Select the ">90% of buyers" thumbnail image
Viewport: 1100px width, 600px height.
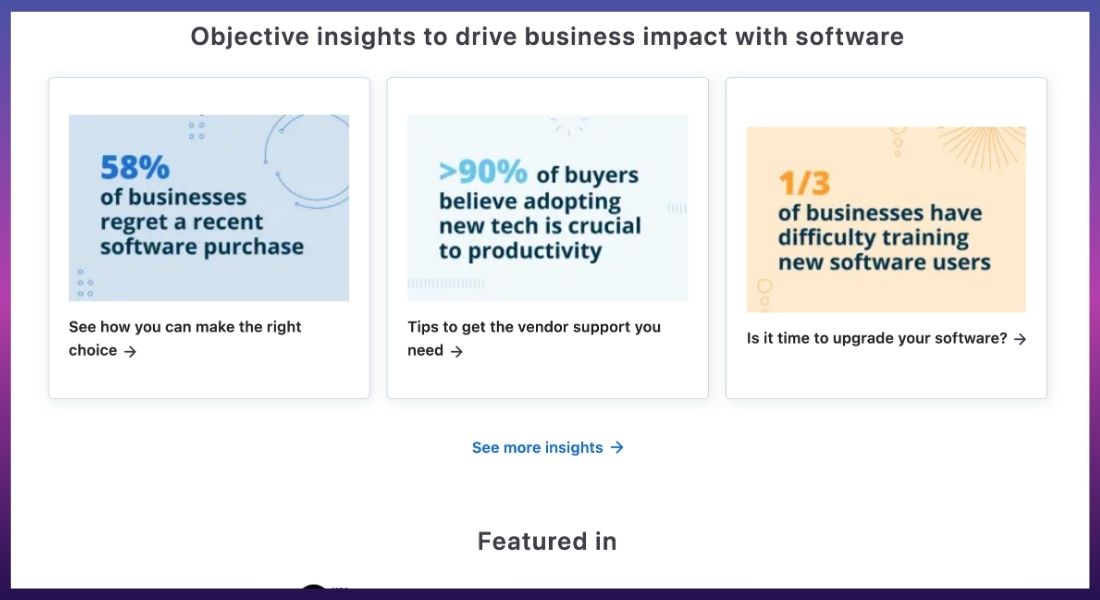tap(547, 208)
